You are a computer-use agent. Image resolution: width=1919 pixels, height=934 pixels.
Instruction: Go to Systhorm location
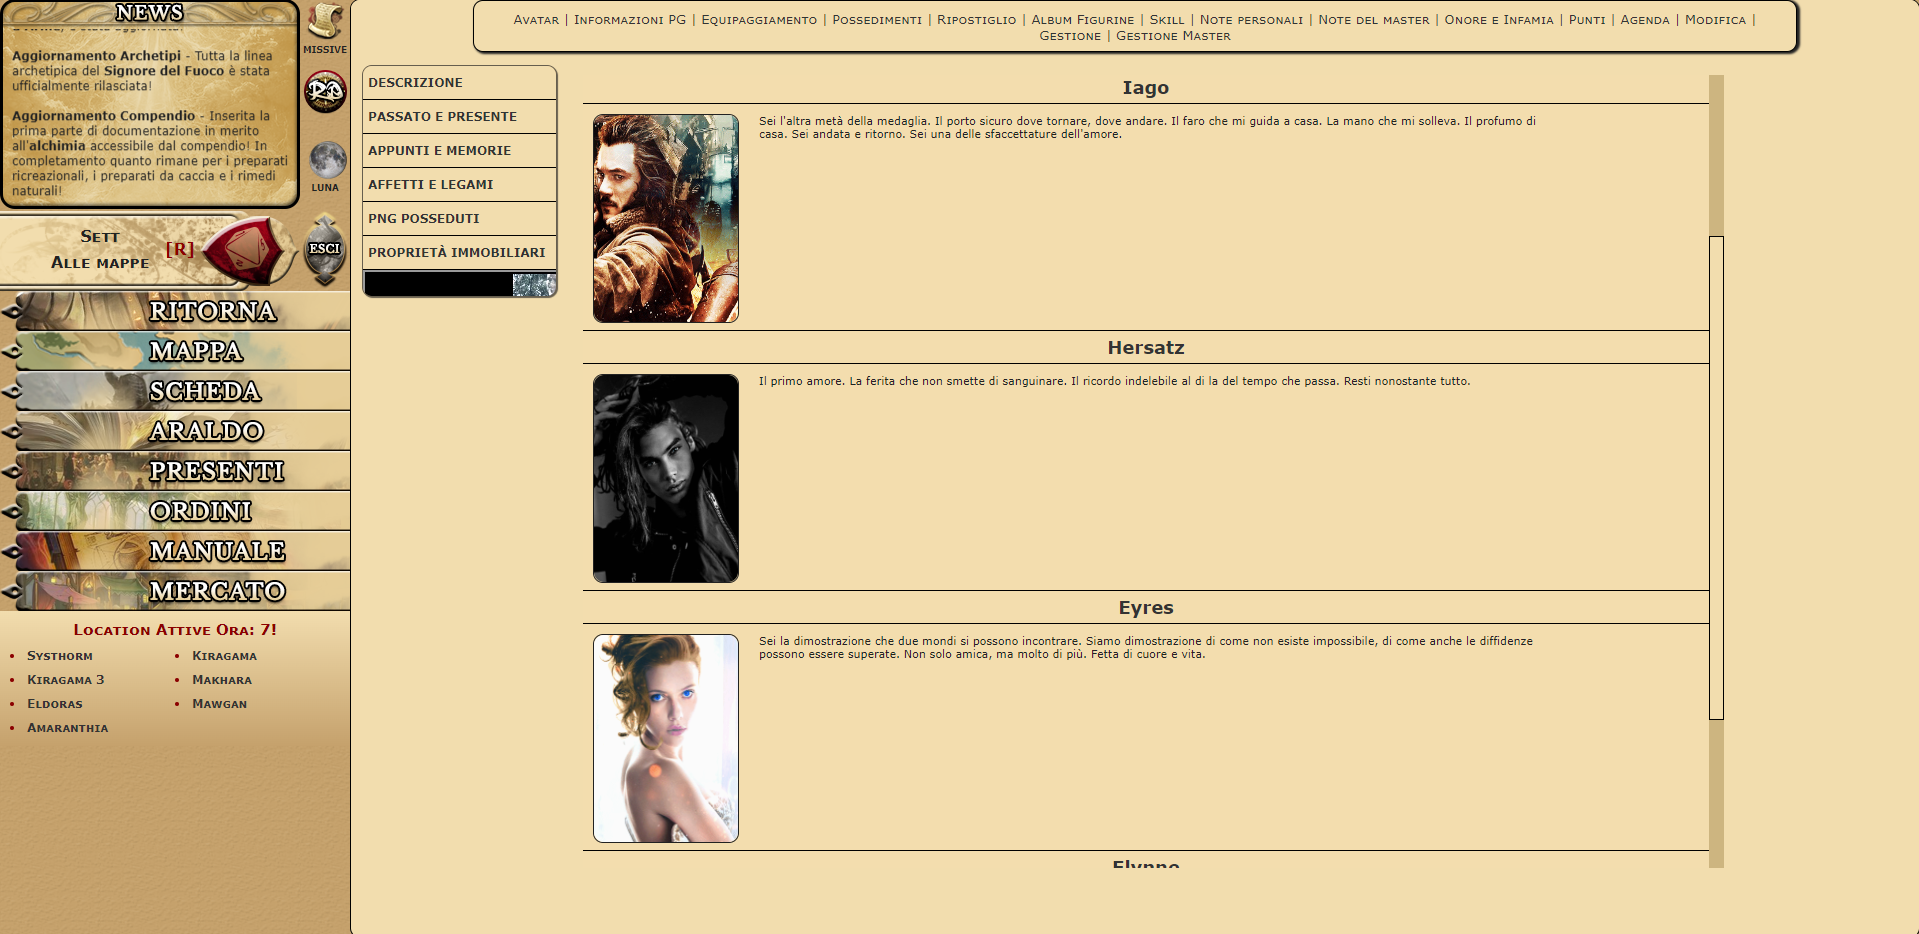click(60, 656)
